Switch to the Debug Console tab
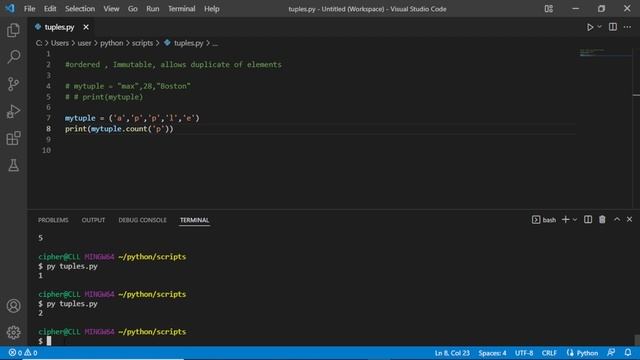Viewport: 640px width, 360px height. tap(142, 220)
